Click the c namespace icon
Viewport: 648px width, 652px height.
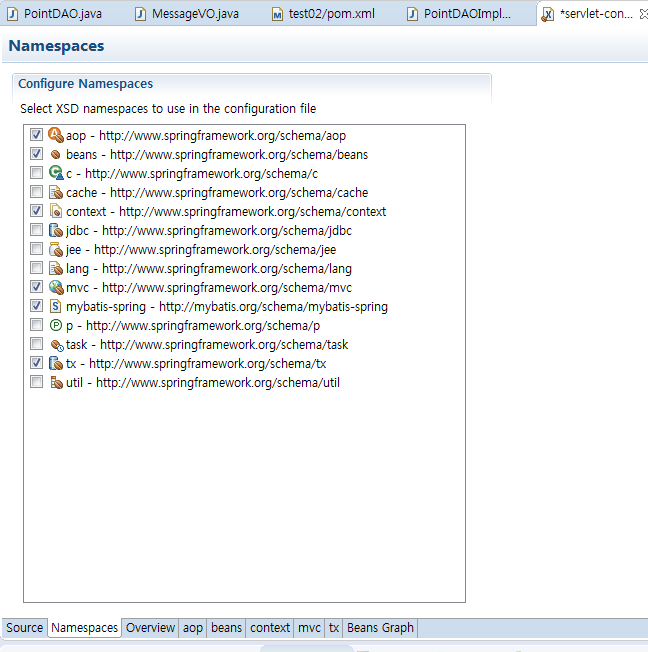(56, 173)
